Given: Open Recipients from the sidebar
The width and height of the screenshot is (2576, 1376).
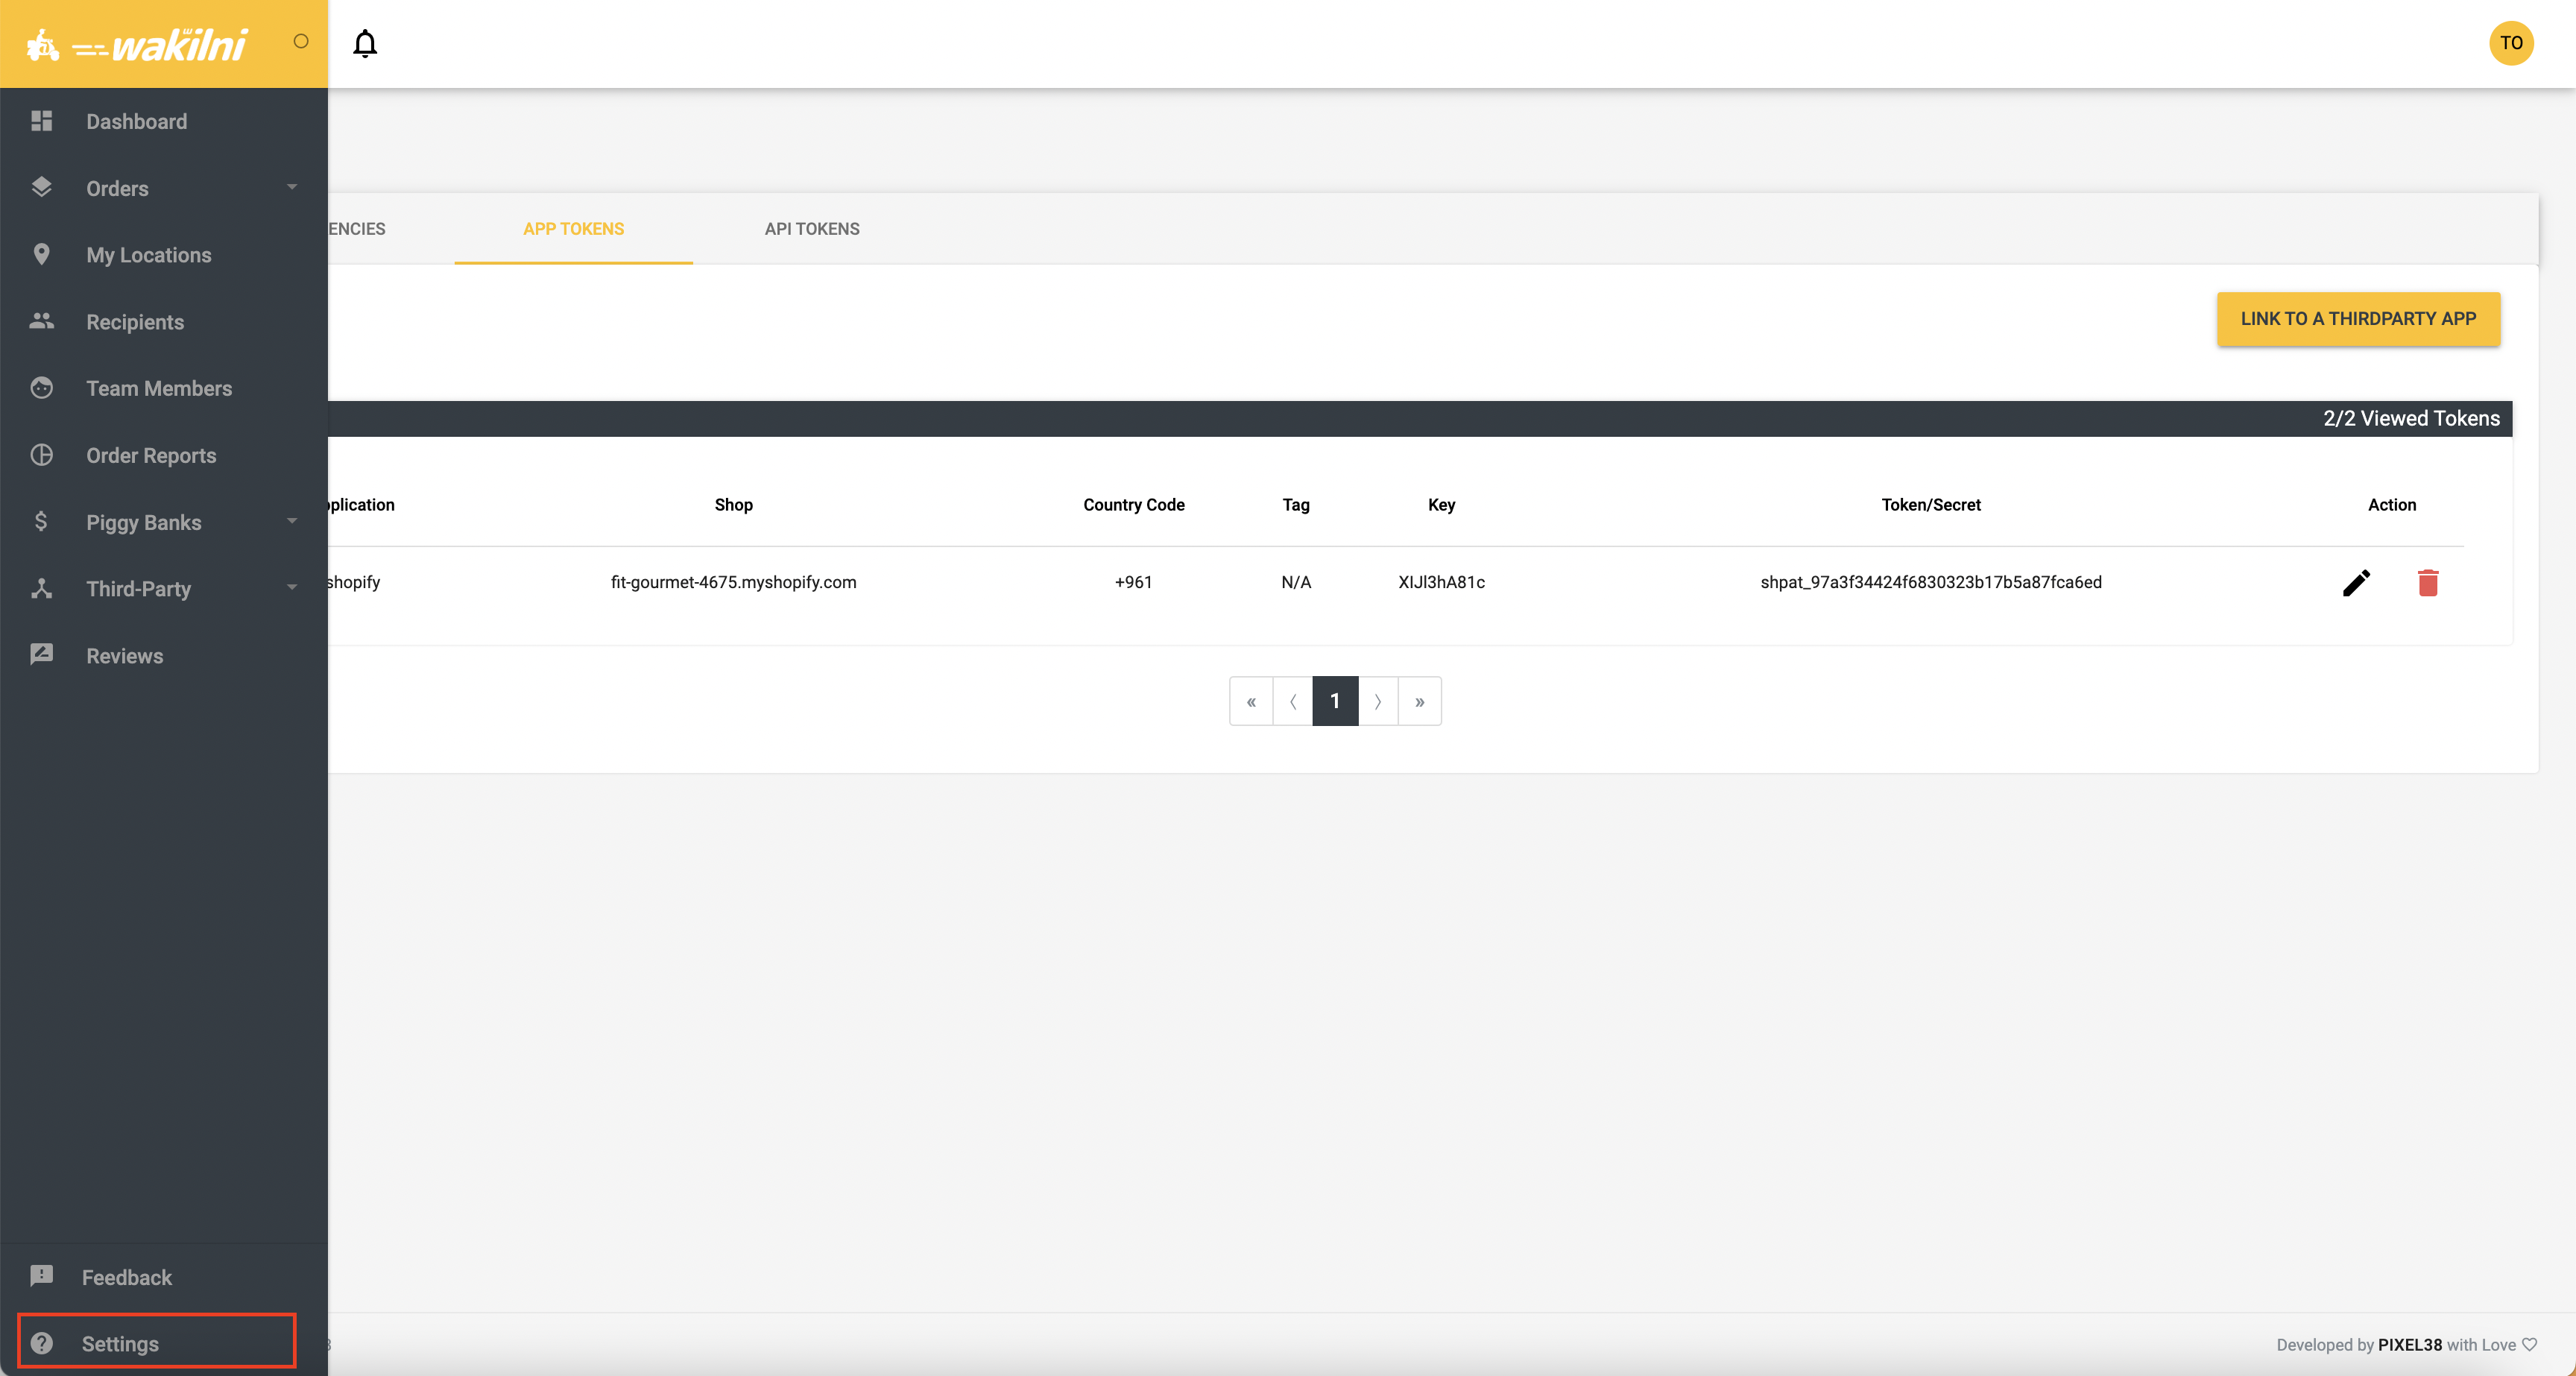Looking at the screenshot, I should pyautogui.click(x=135, y=322).
